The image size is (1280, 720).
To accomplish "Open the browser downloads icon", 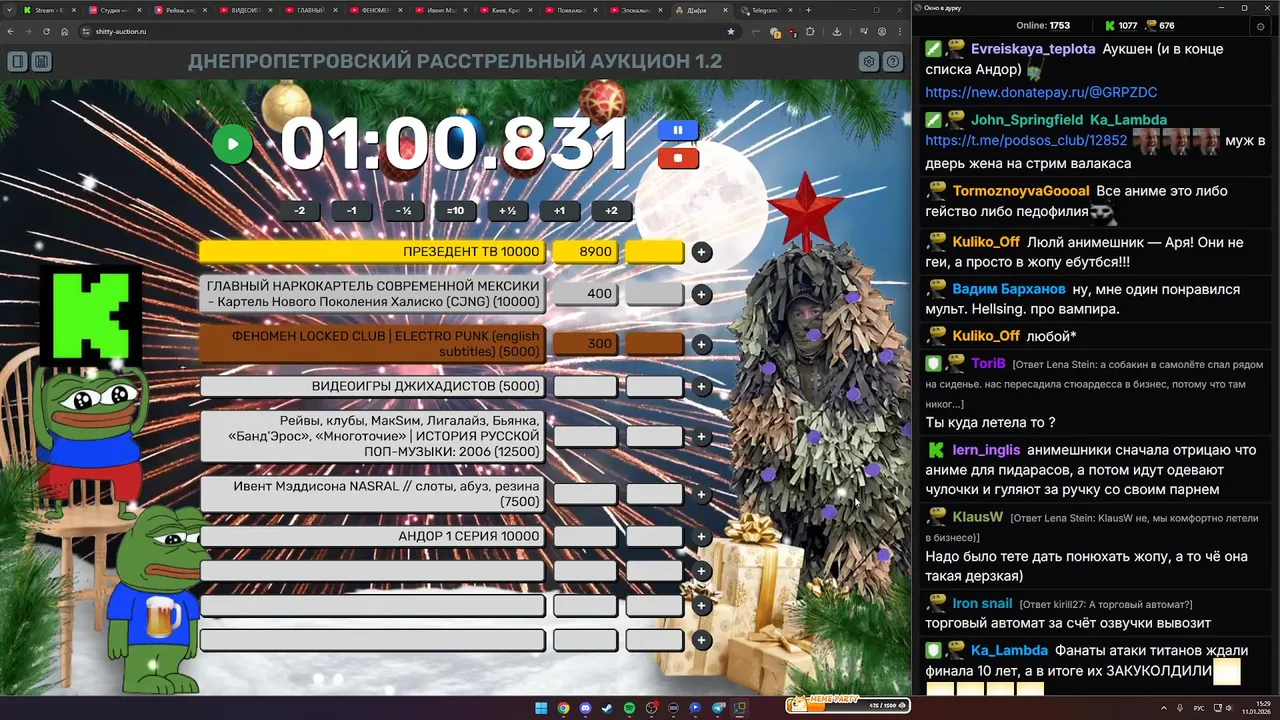I will click(x=837, y=31).
